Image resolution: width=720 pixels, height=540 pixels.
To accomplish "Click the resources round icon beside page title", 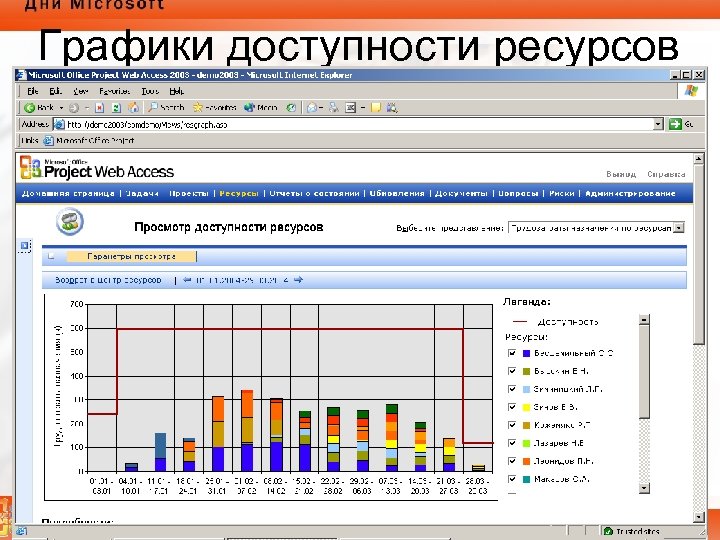I will click(70, 221).
